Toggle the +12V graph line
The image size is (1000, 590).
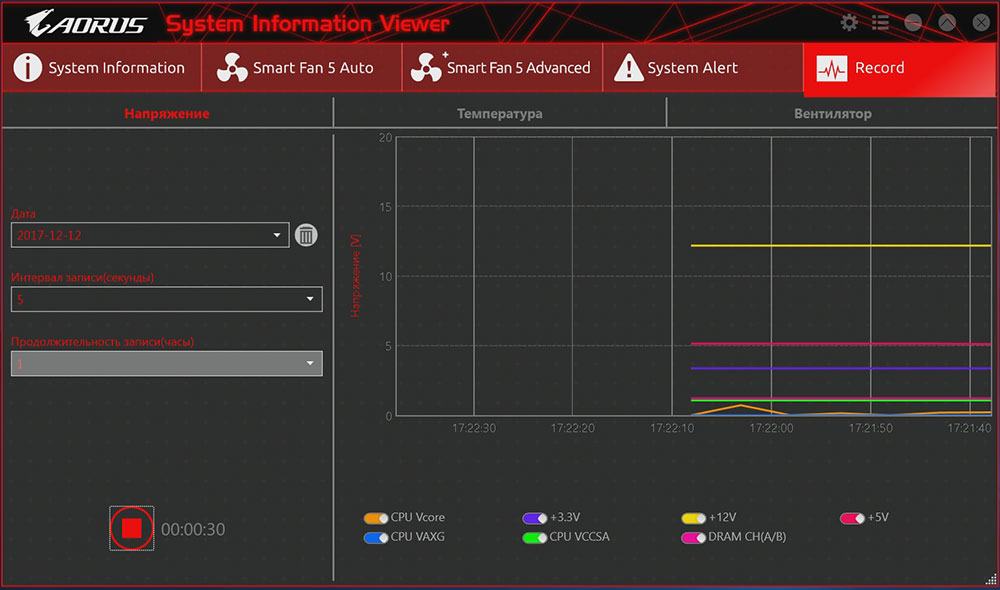point(693,518)
